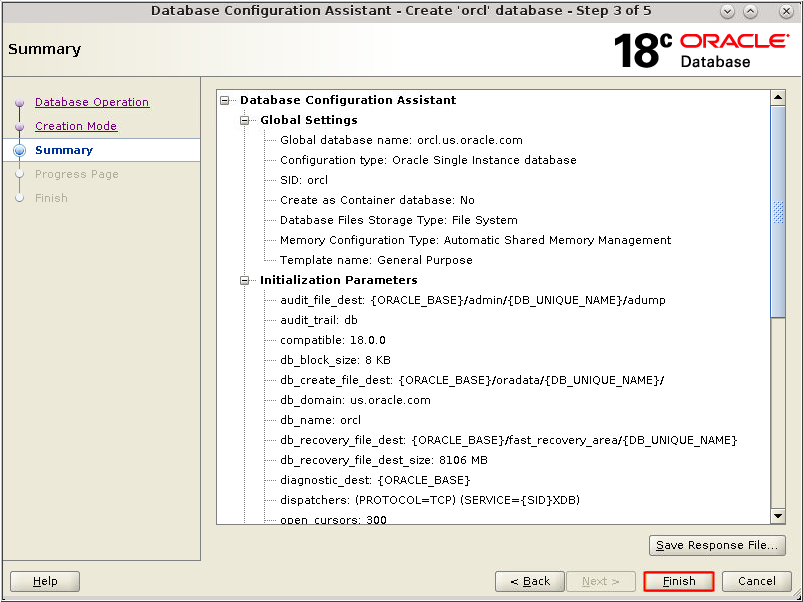
Task: Open the Database Operation step link
Action: click(92, 102)
